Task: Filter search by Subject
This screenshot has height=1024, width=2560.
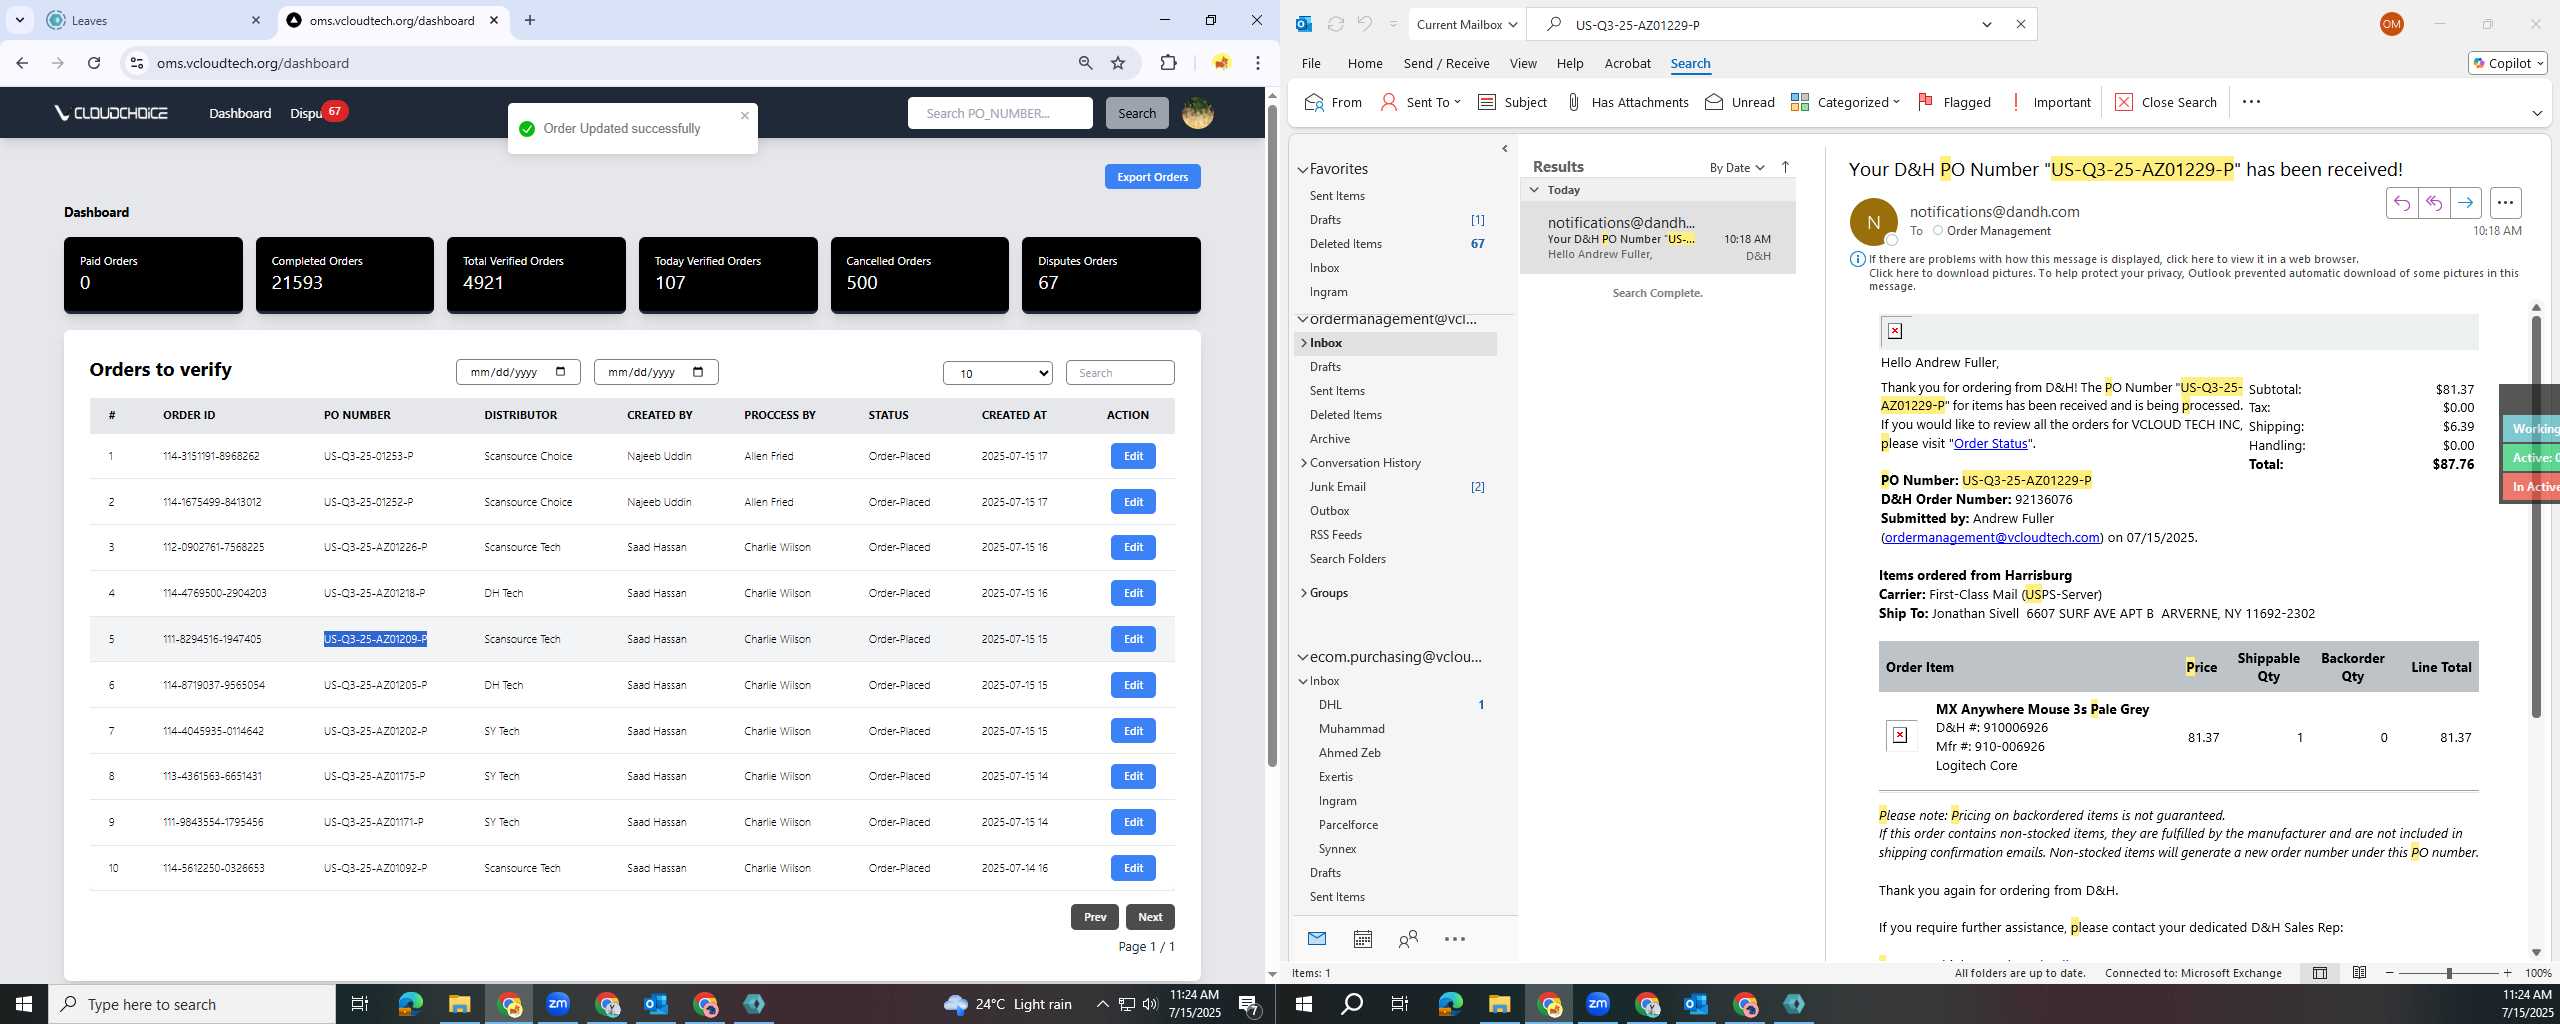Action: coord(1511,102)
